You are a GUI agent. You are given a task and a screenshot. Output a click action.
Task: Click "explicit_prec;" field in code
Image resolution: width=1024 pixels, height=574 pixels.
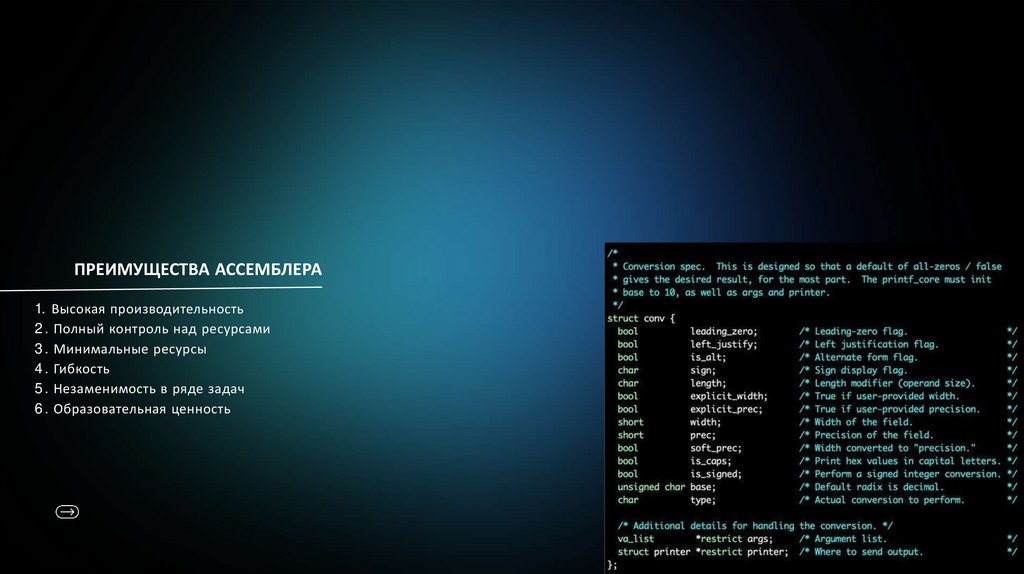(x=726, y=409)
